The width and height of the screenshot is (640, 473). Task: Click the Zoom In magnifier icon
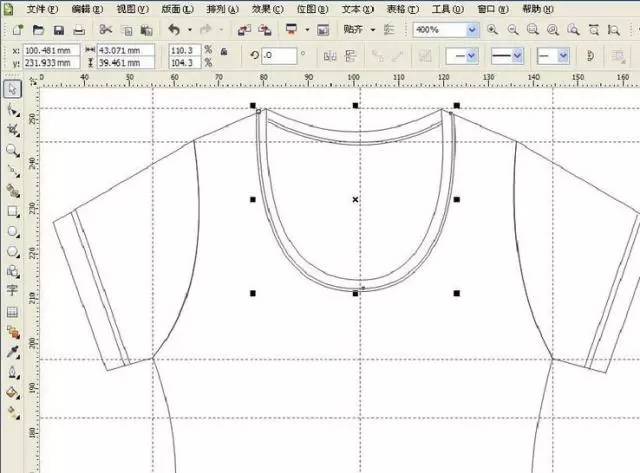pos(492,31)
